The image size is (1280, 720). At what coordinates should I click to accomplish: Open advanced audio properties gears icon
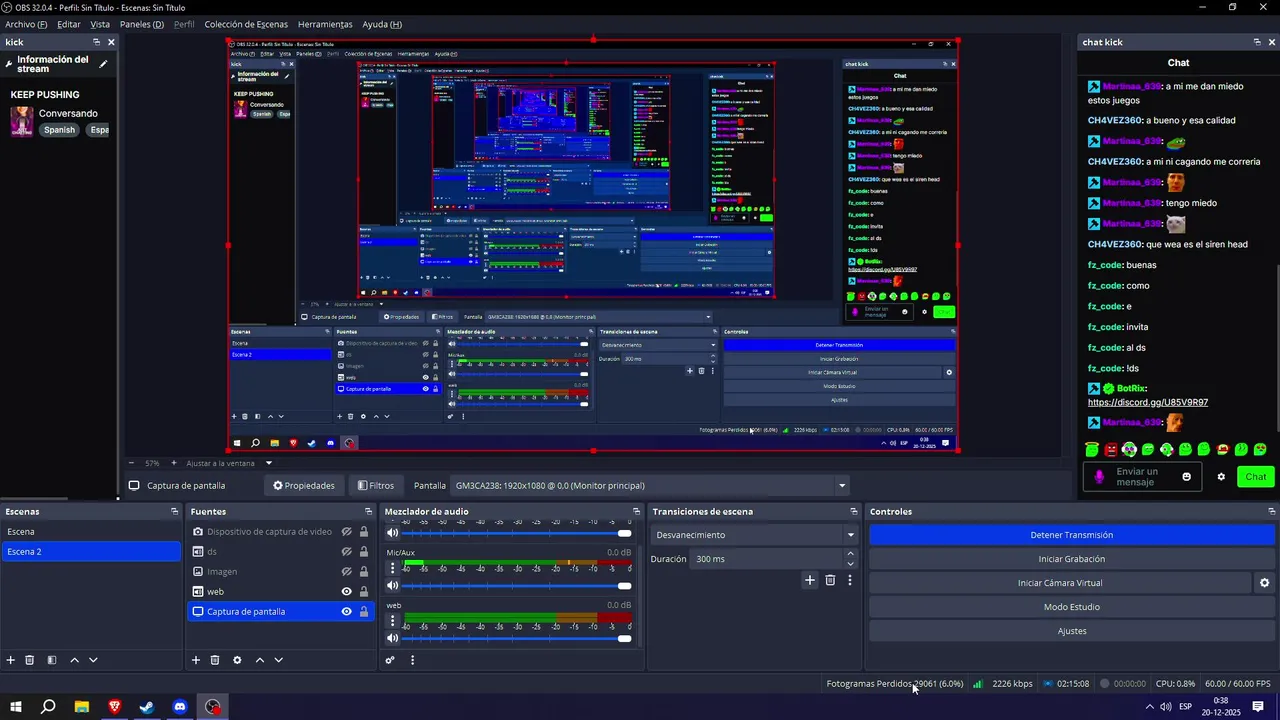click(390, 660)
